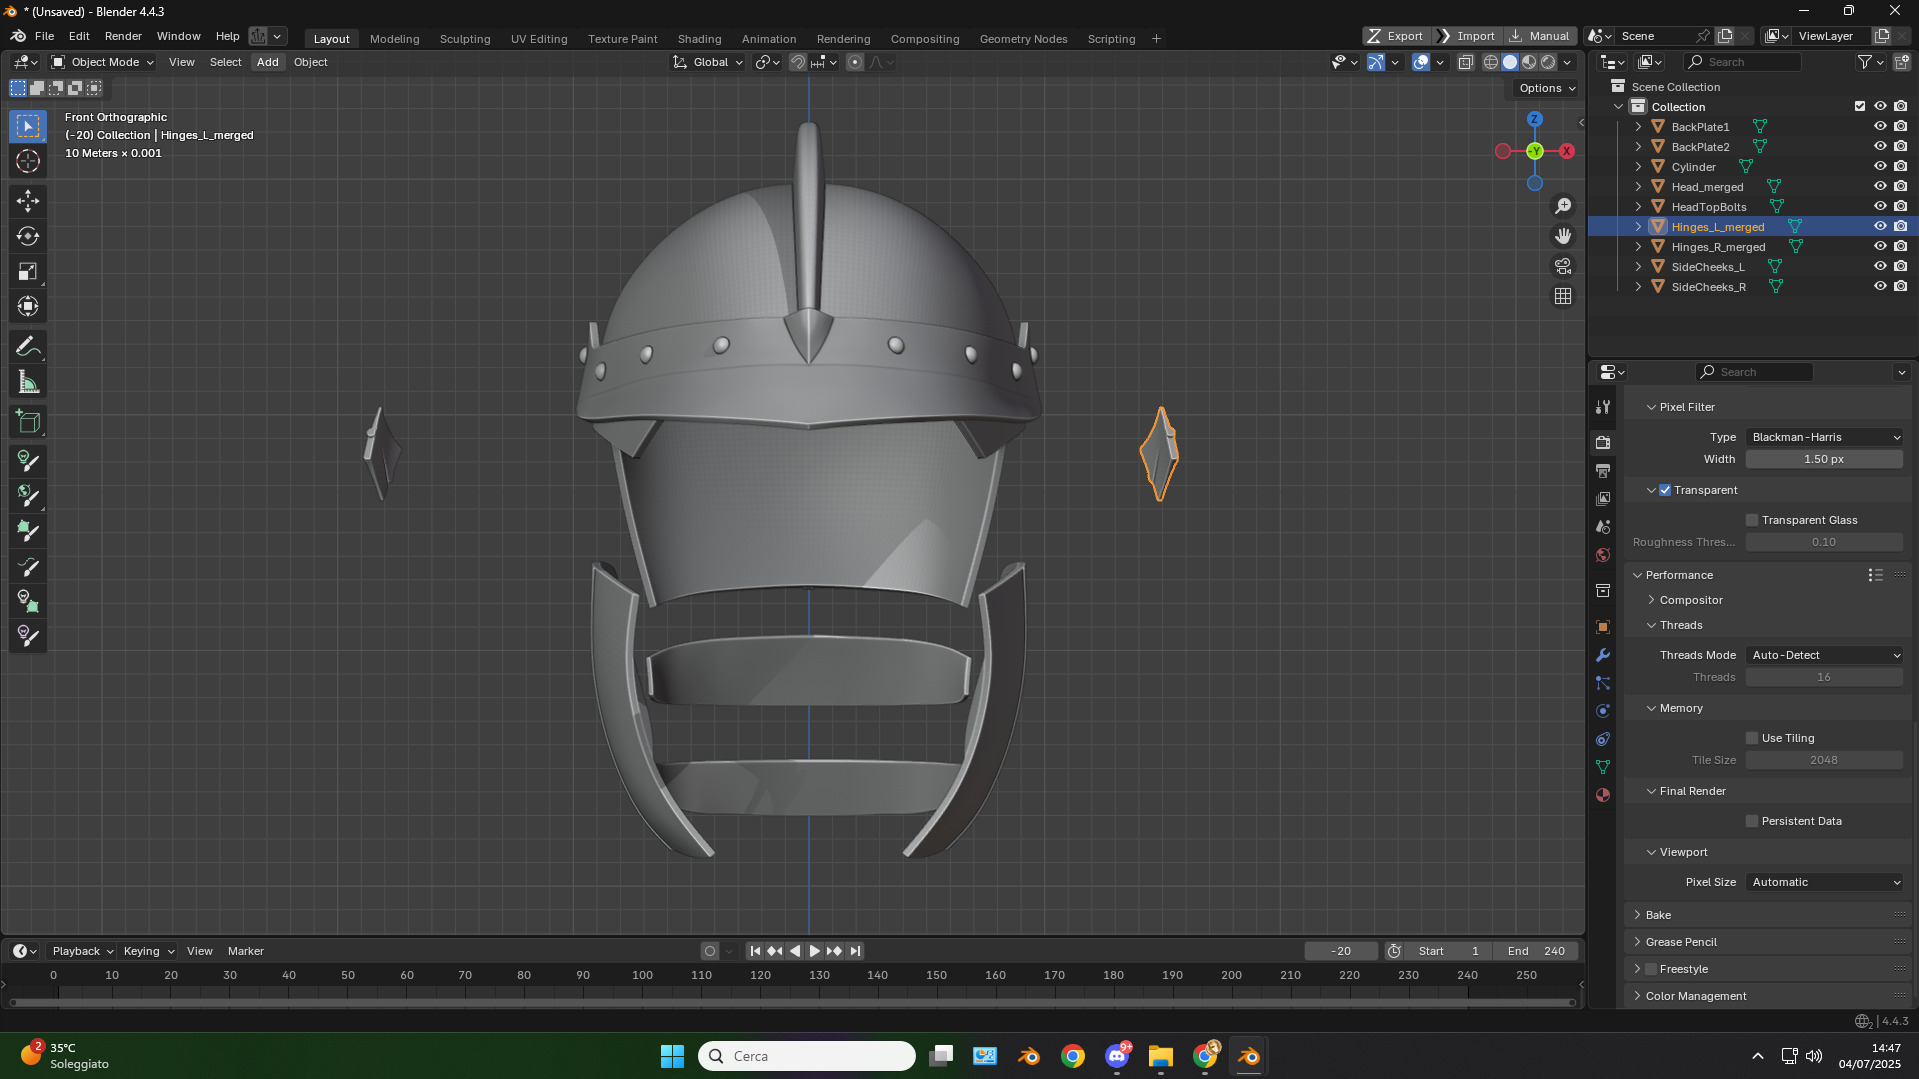Image resolution: width=1919 pixels, height=1079 pixels.
Task: Switch to Geometry Nodes workspace tab
Action: [x=1023, y=39]
